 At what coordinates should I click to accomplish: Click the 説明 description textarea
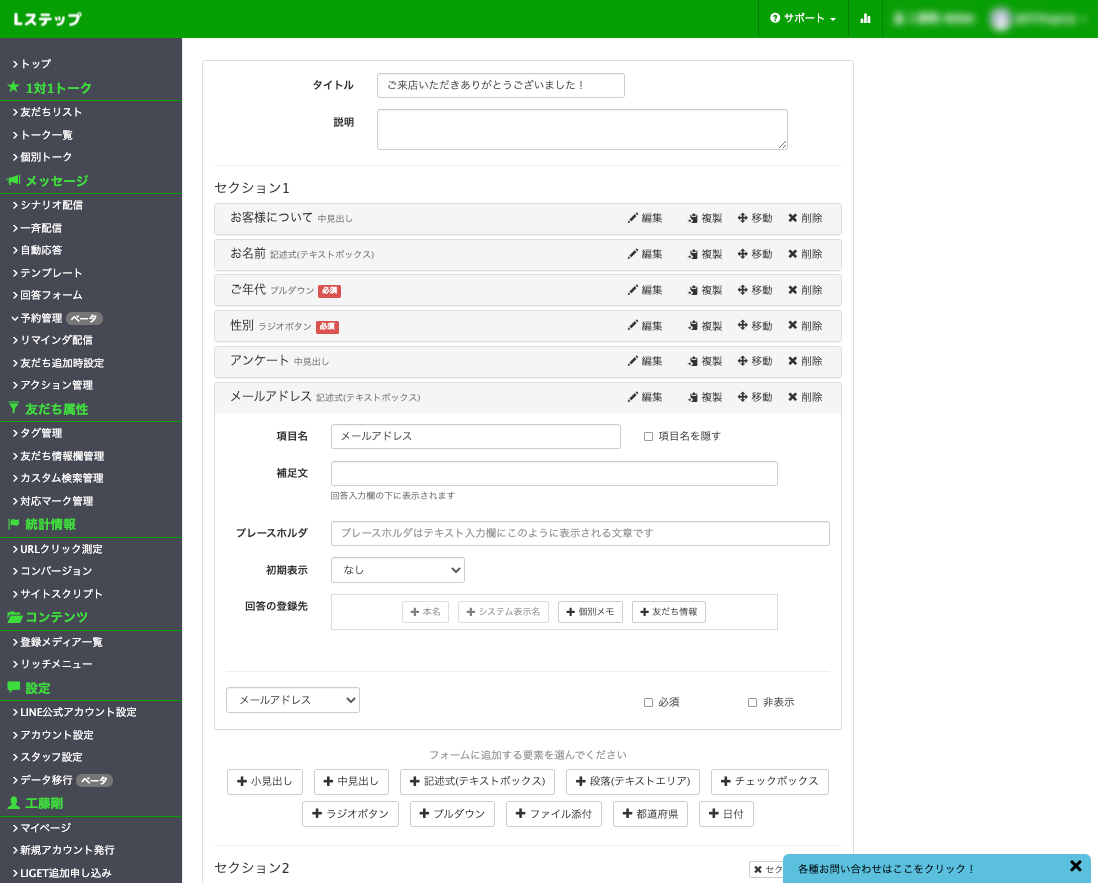point(582,130)
